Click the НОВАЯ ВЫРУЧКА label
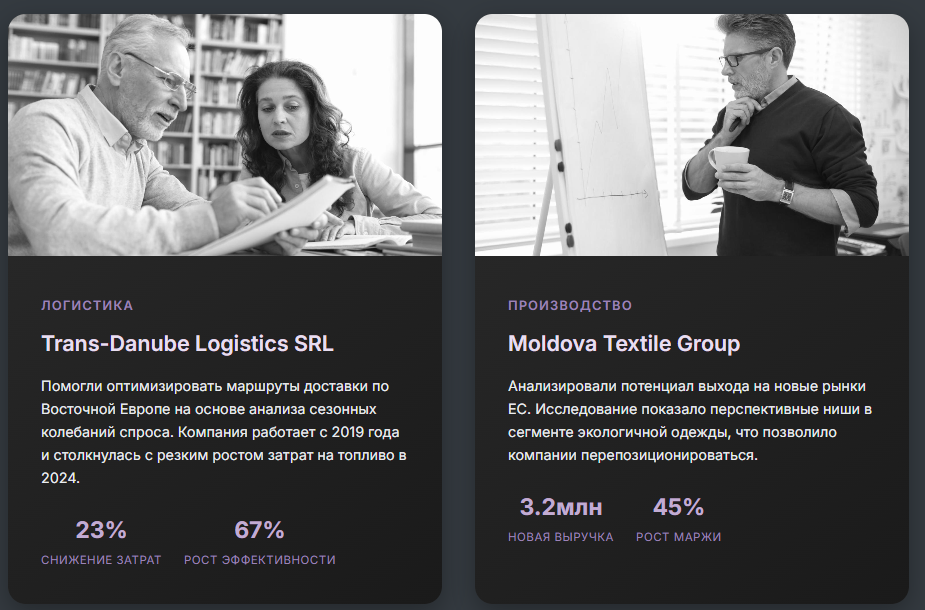This screenshot has height=610, width=925. [x=561, y=537]
